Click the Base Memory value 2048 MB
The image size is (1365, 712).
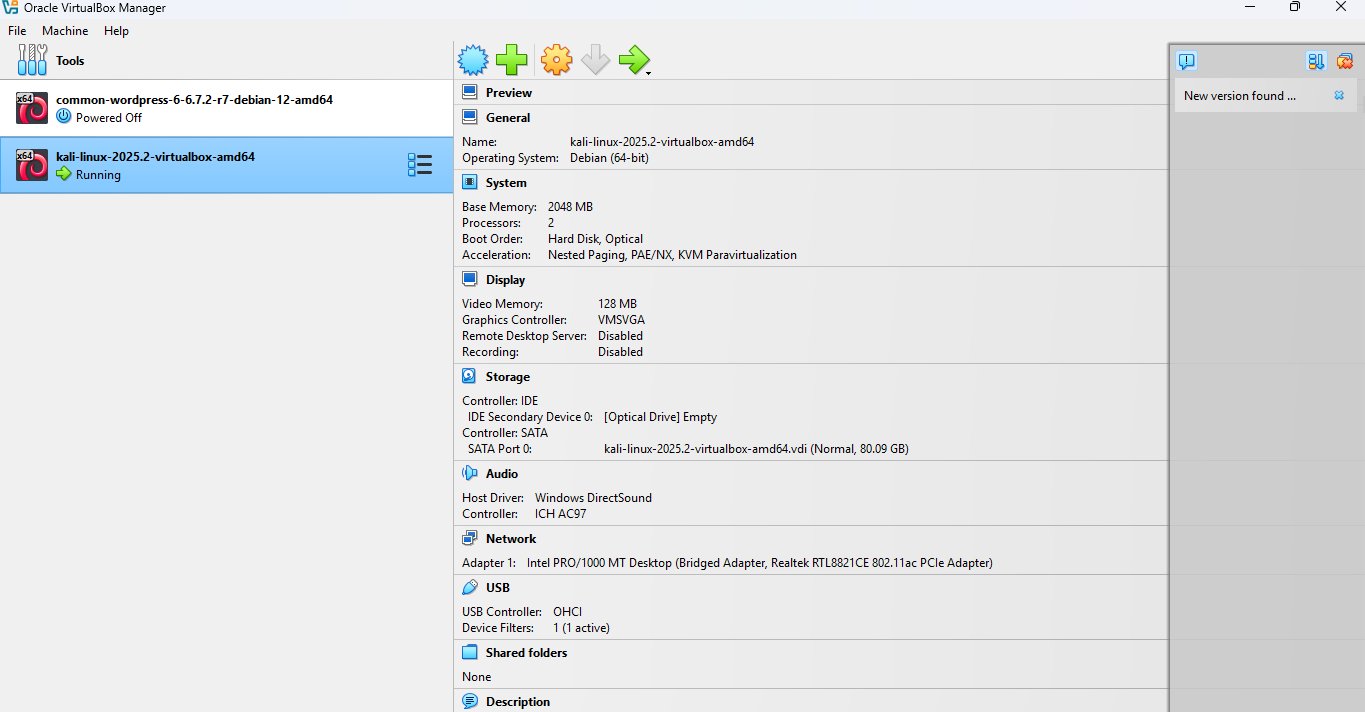click(570, 206)
